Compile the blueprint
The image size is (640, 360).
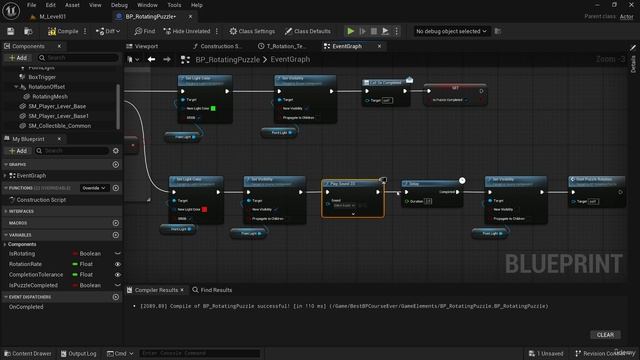click(x=63, y=31)
